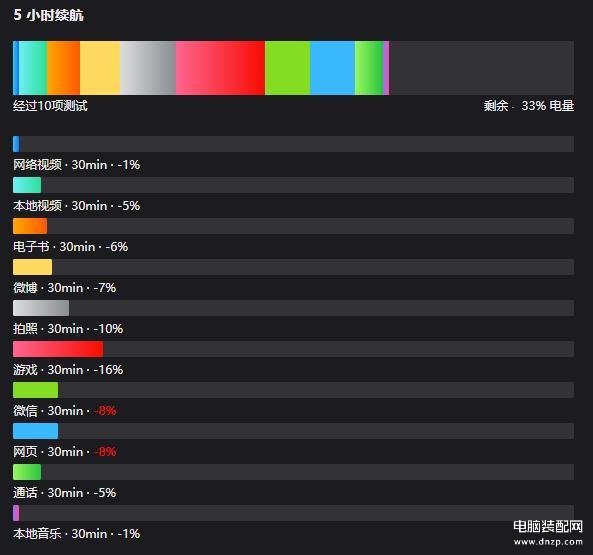Click the red -8% value beside 微信
The height and width of the screenshot is (555, 593).
point(105,411)
